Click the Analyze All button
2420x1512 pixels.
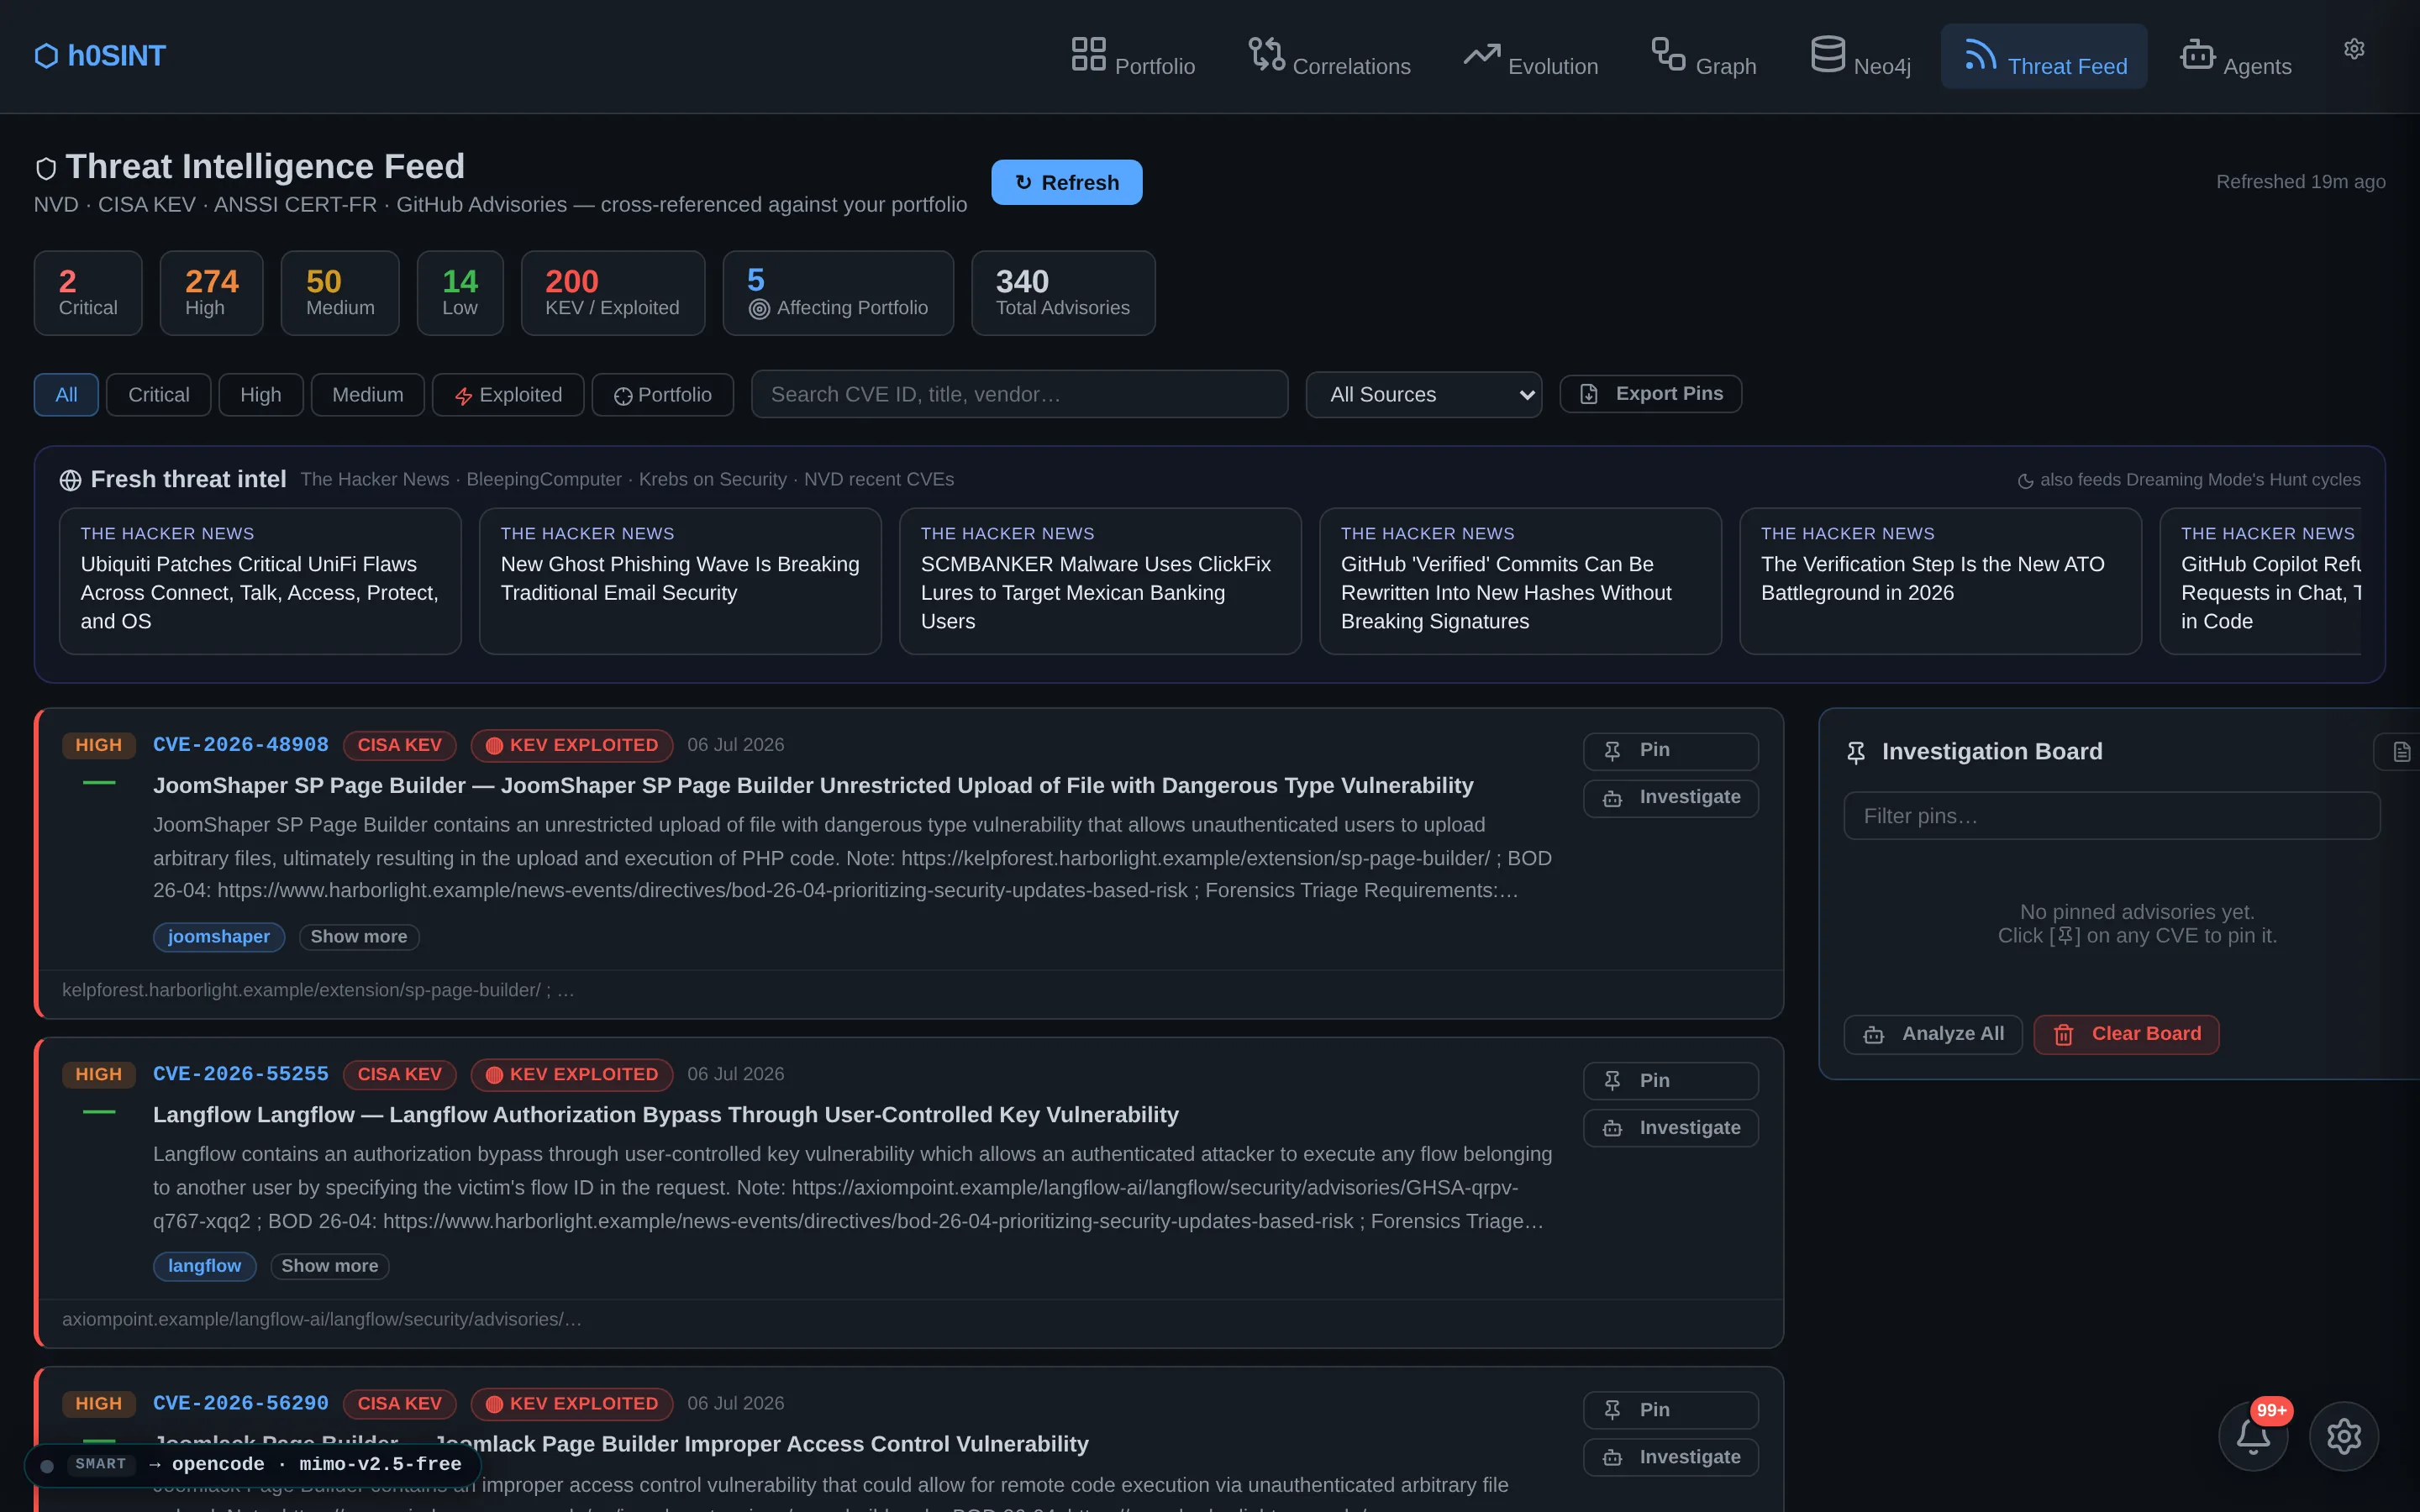coord(1933,1034)
